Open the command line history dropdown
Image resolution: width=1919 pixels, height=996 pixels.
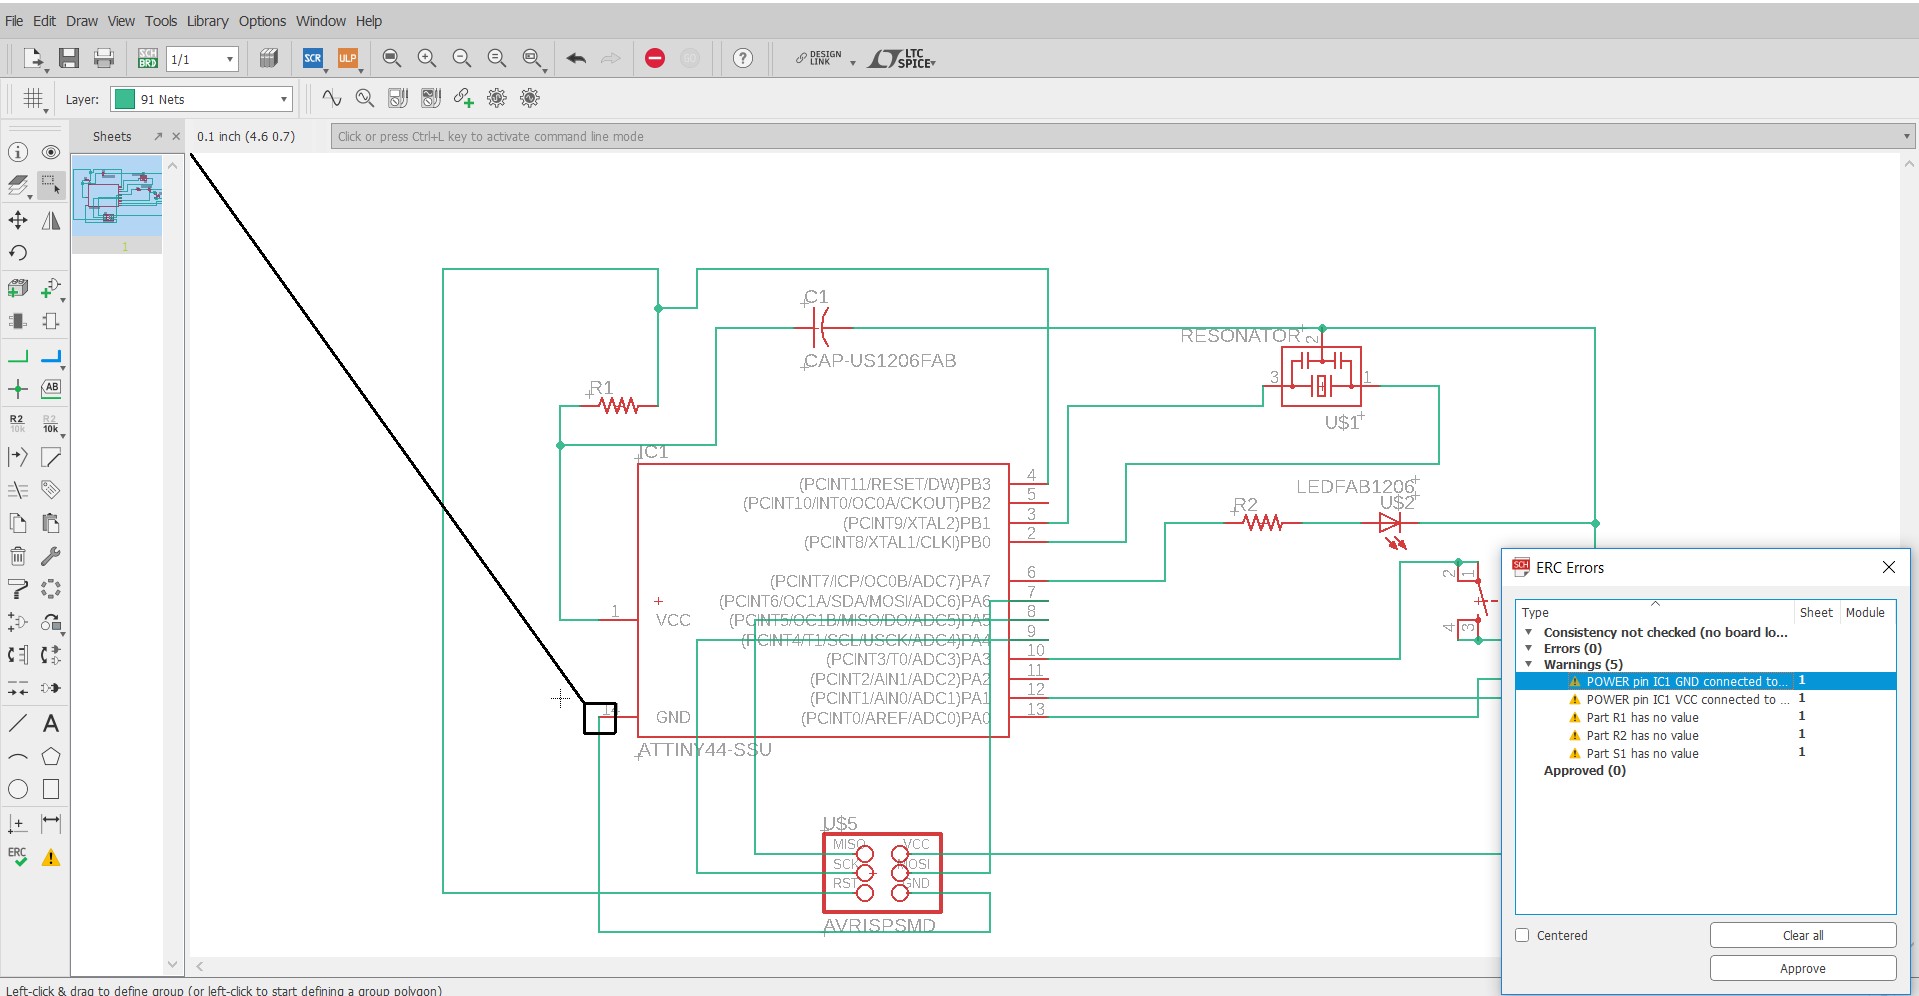coord(1906,137)
